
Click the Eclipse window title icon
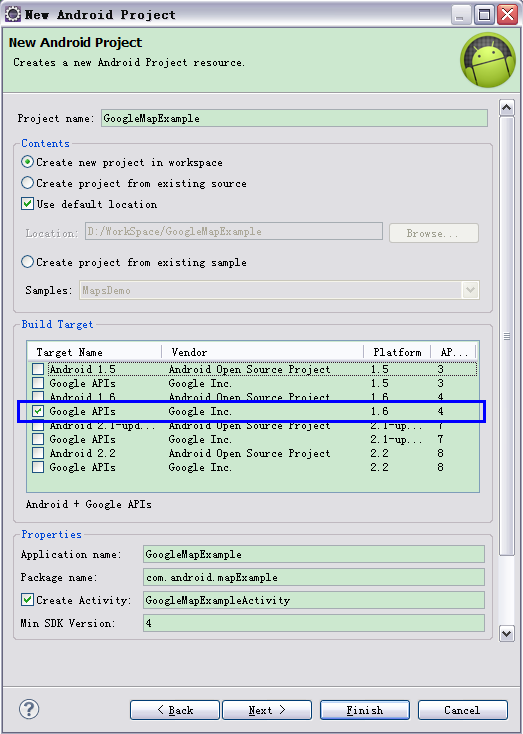(12, 14)
